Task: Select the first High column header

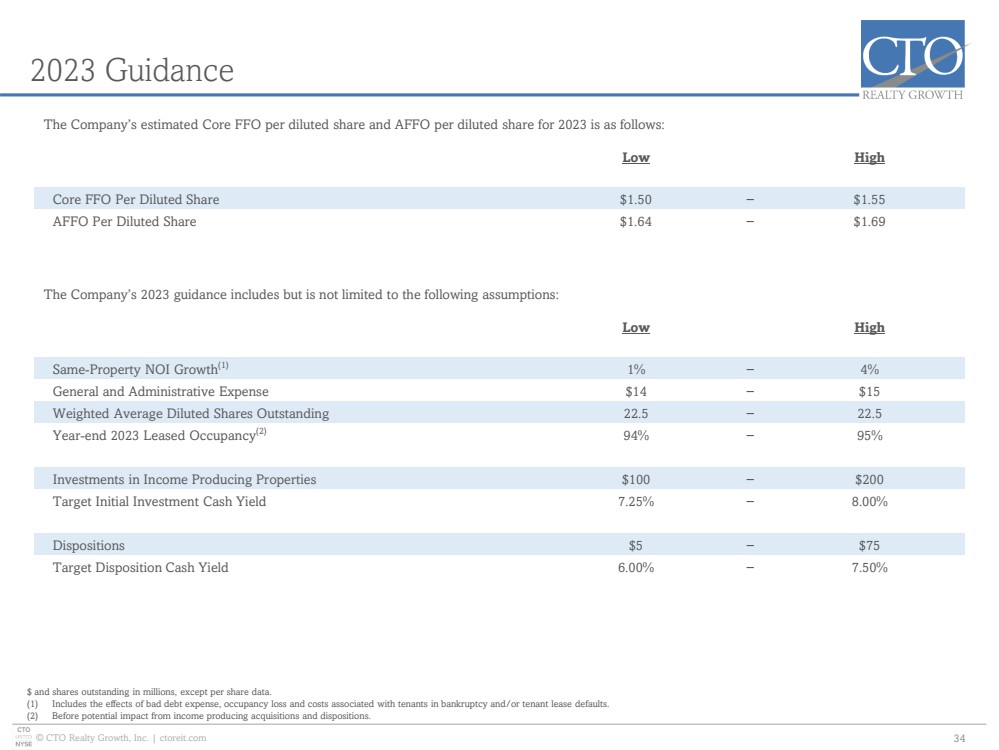Action: coord(869,157)
